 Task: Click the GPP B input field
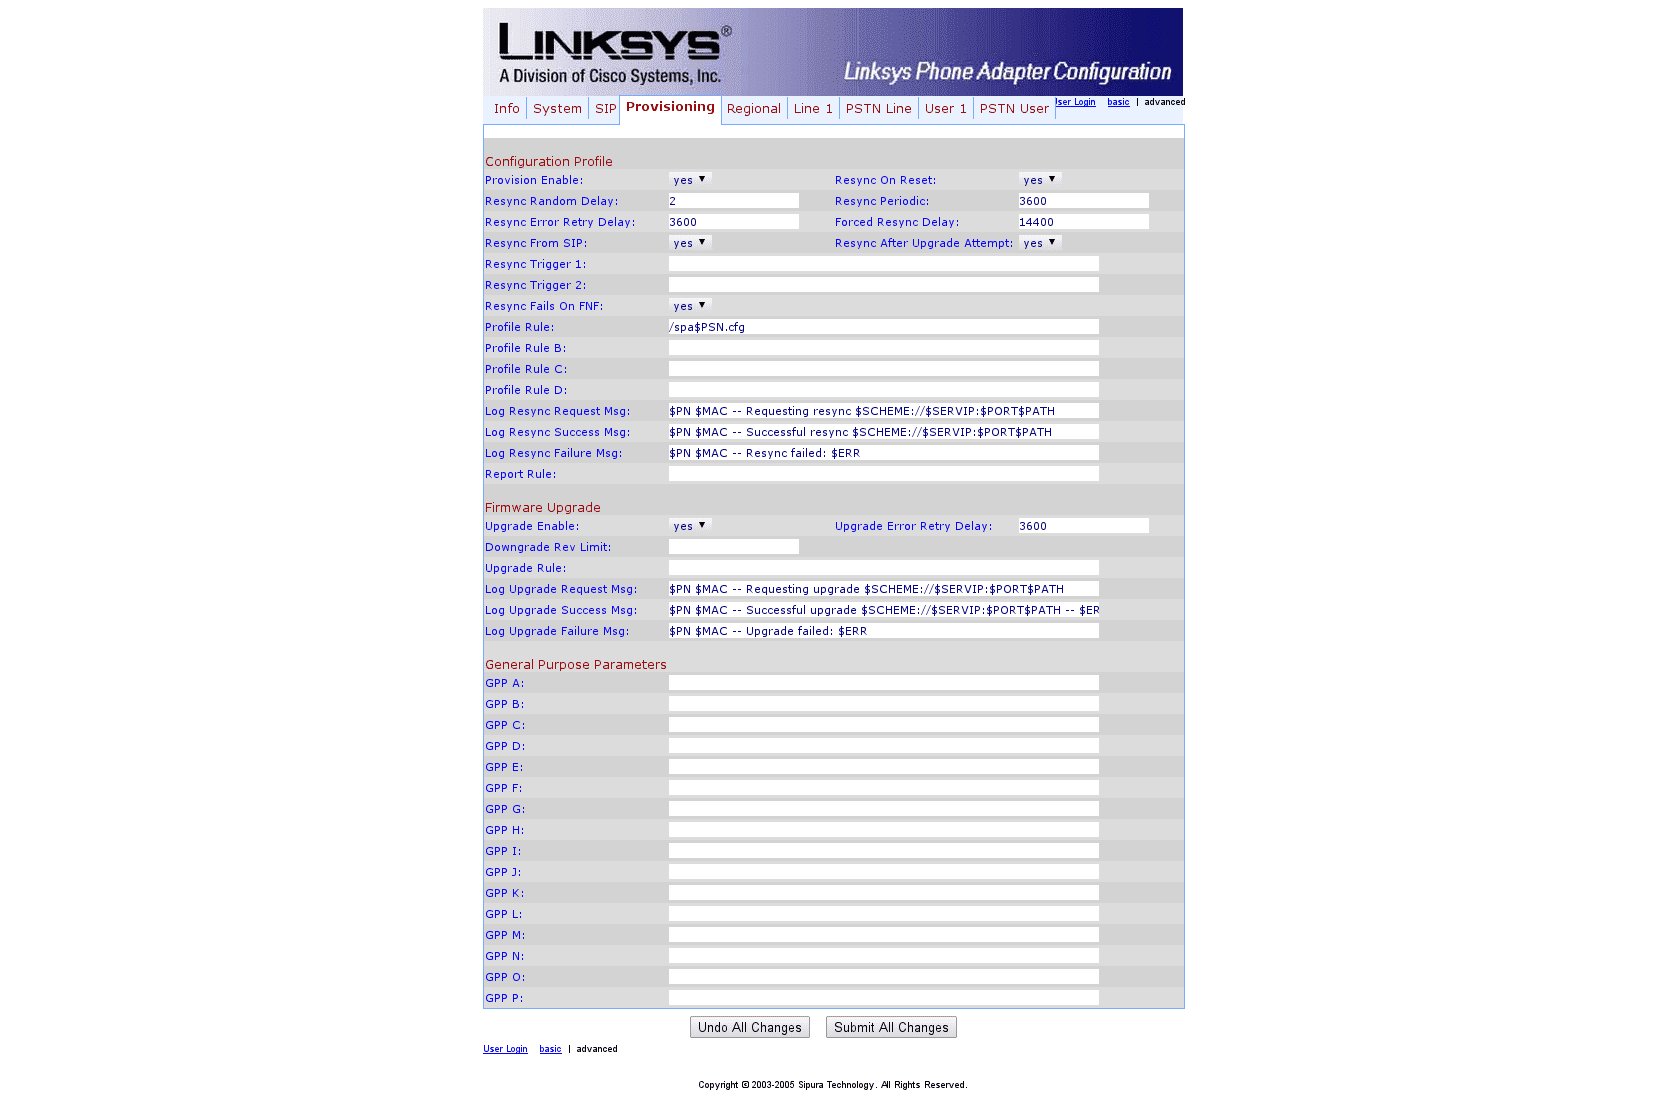884,704
